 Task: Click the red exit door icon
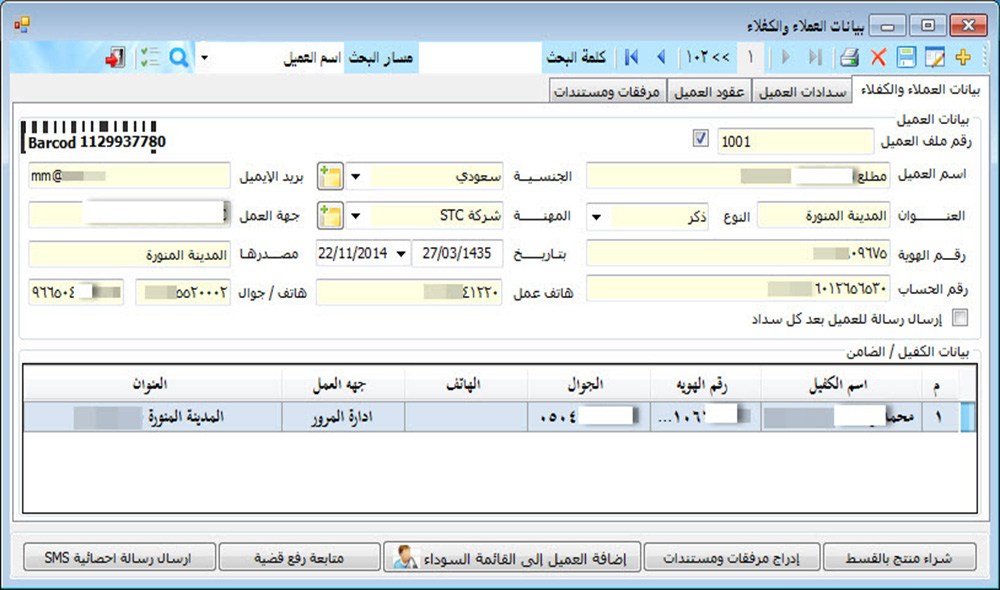[116, 58]
